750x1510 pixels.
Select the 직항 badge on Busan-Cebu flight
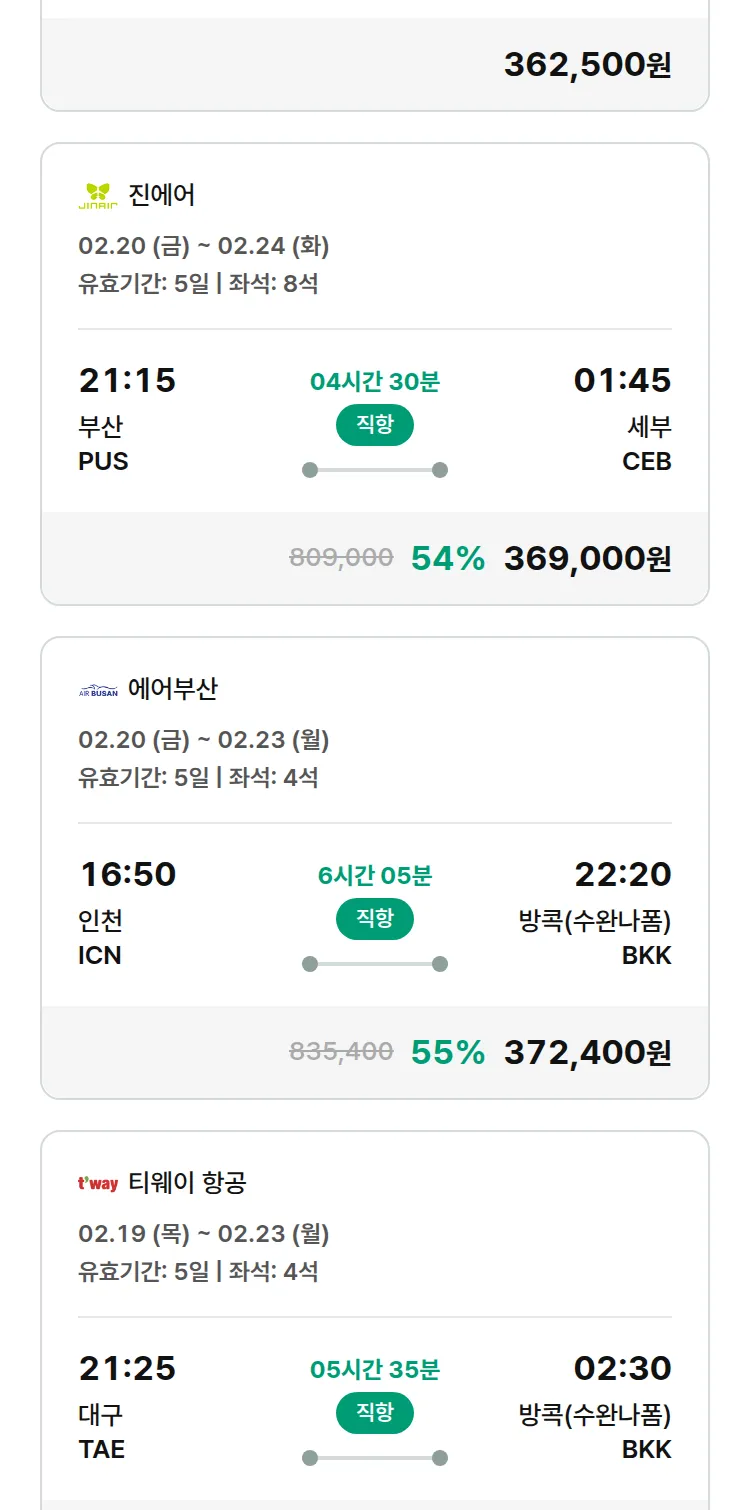click(x=375, y=425)
